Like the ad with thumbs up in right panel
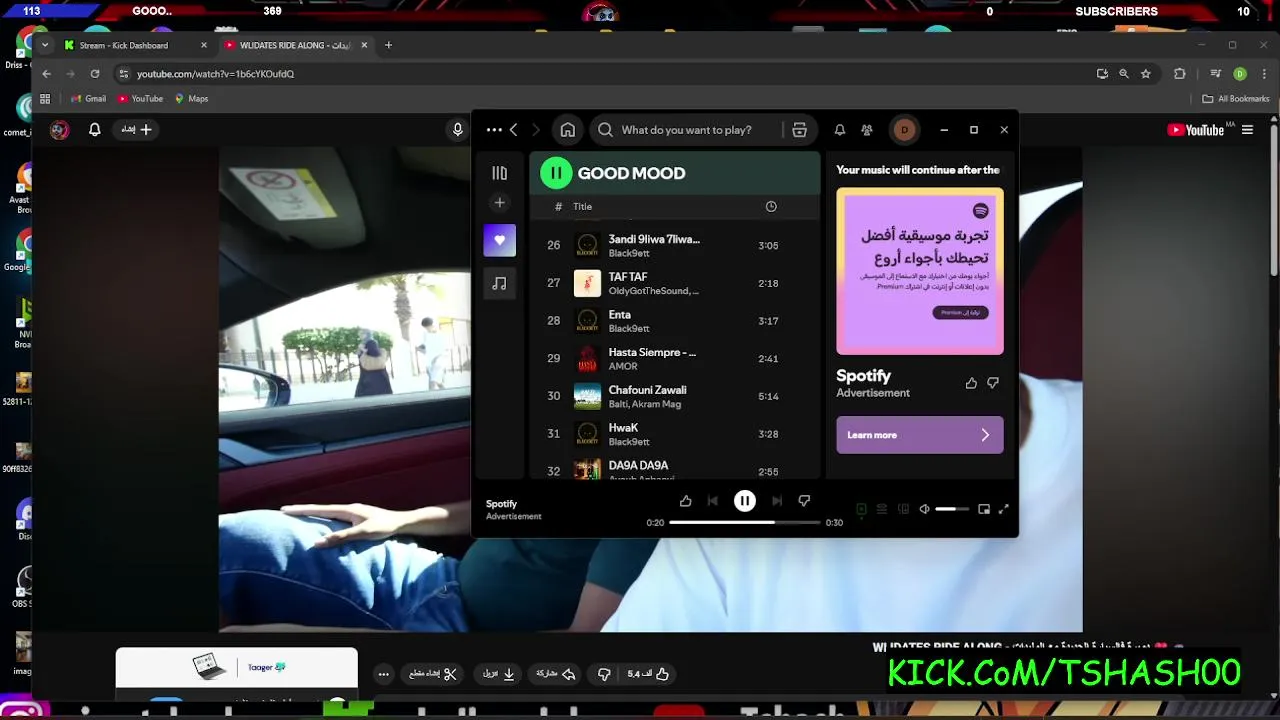Screen dimensions: 1280x720 971,383
